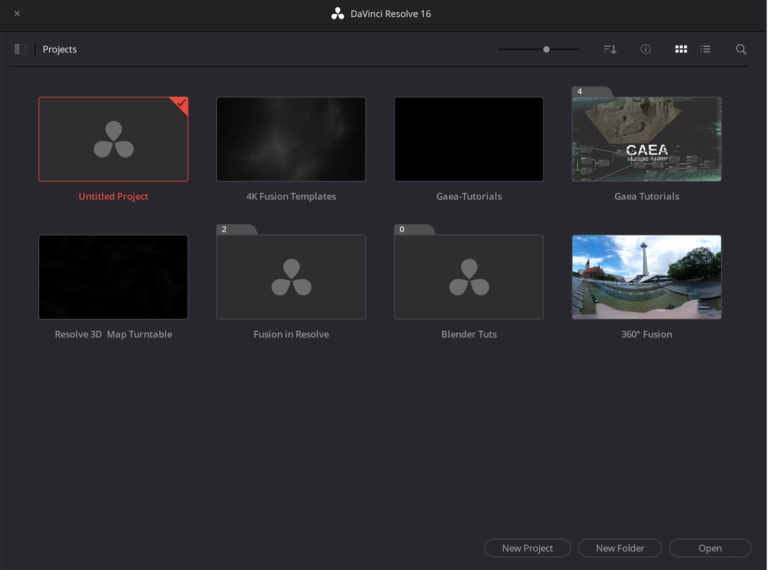Click the Fusion in Resolve label
Image resolution: width=768 pixels, height=570 pixels.
pyautogui.click(x=291, y=334)
